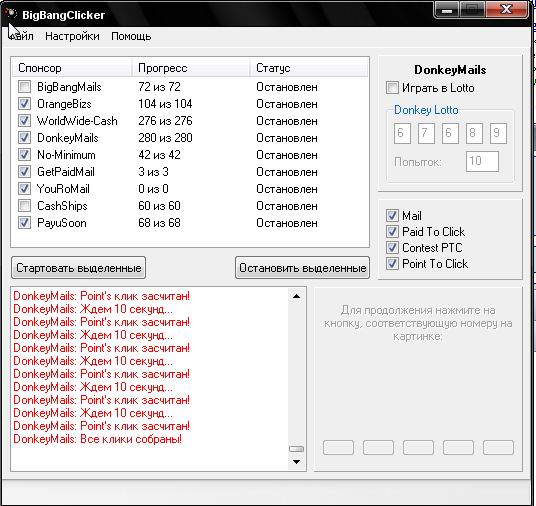
Task: Click the BigBangClicker title bar app icon
Action: click(11, 14)
